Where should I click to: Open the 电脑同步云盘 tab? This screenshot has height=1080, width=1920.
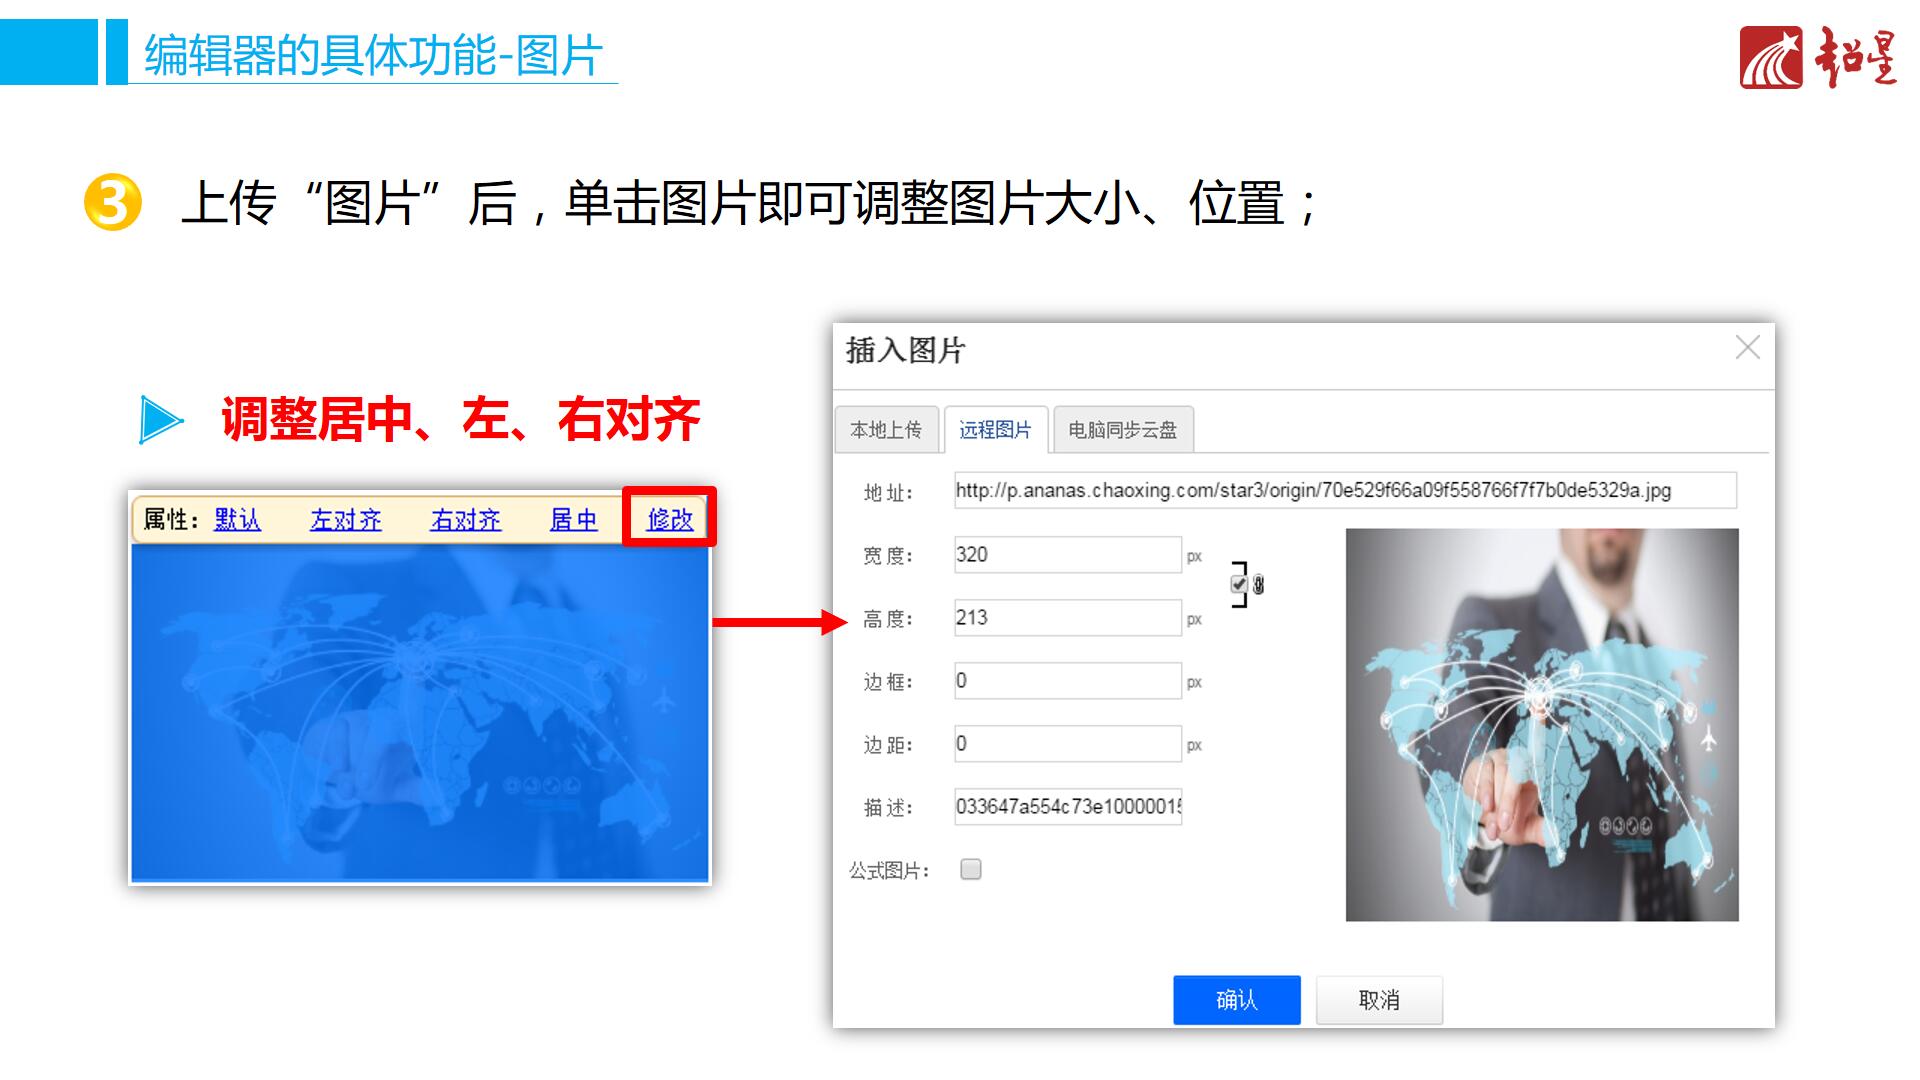click(1122, 430)
